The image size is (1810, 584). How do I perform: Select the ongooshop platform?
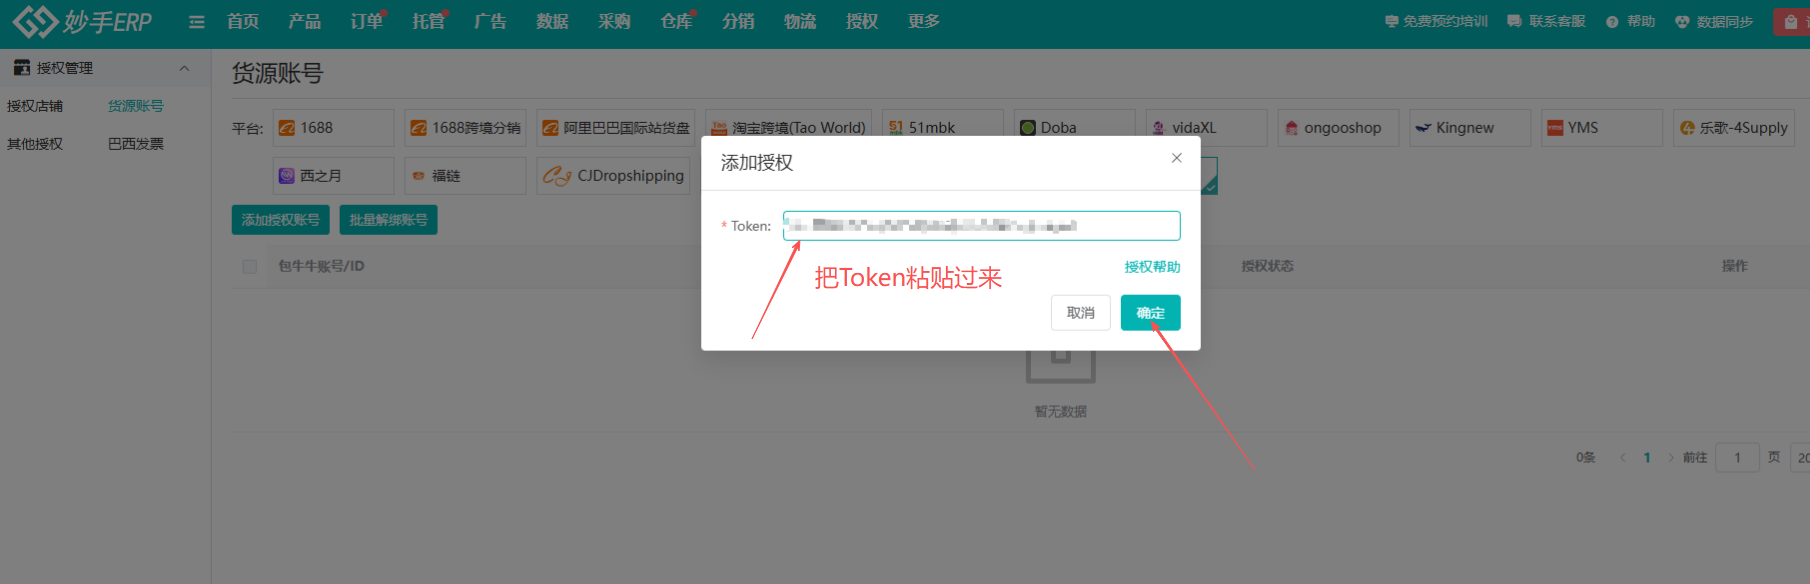(x=1339, y=128)
